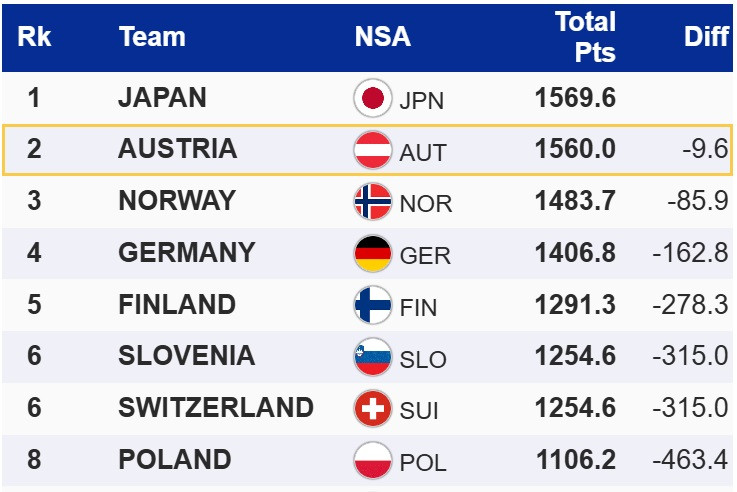The height and width of the screenshot is (492, 737).
Task: Click the NSA column header
Action: [x=382, y=37]
